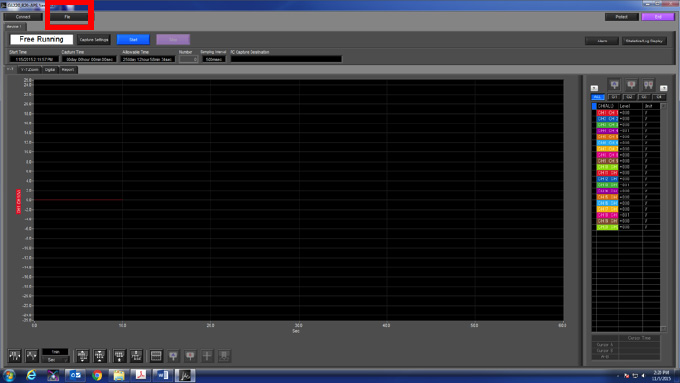This screenshot has width=680, height=383.
Task: Switch to the Report tab
Action: coord(68,69)
